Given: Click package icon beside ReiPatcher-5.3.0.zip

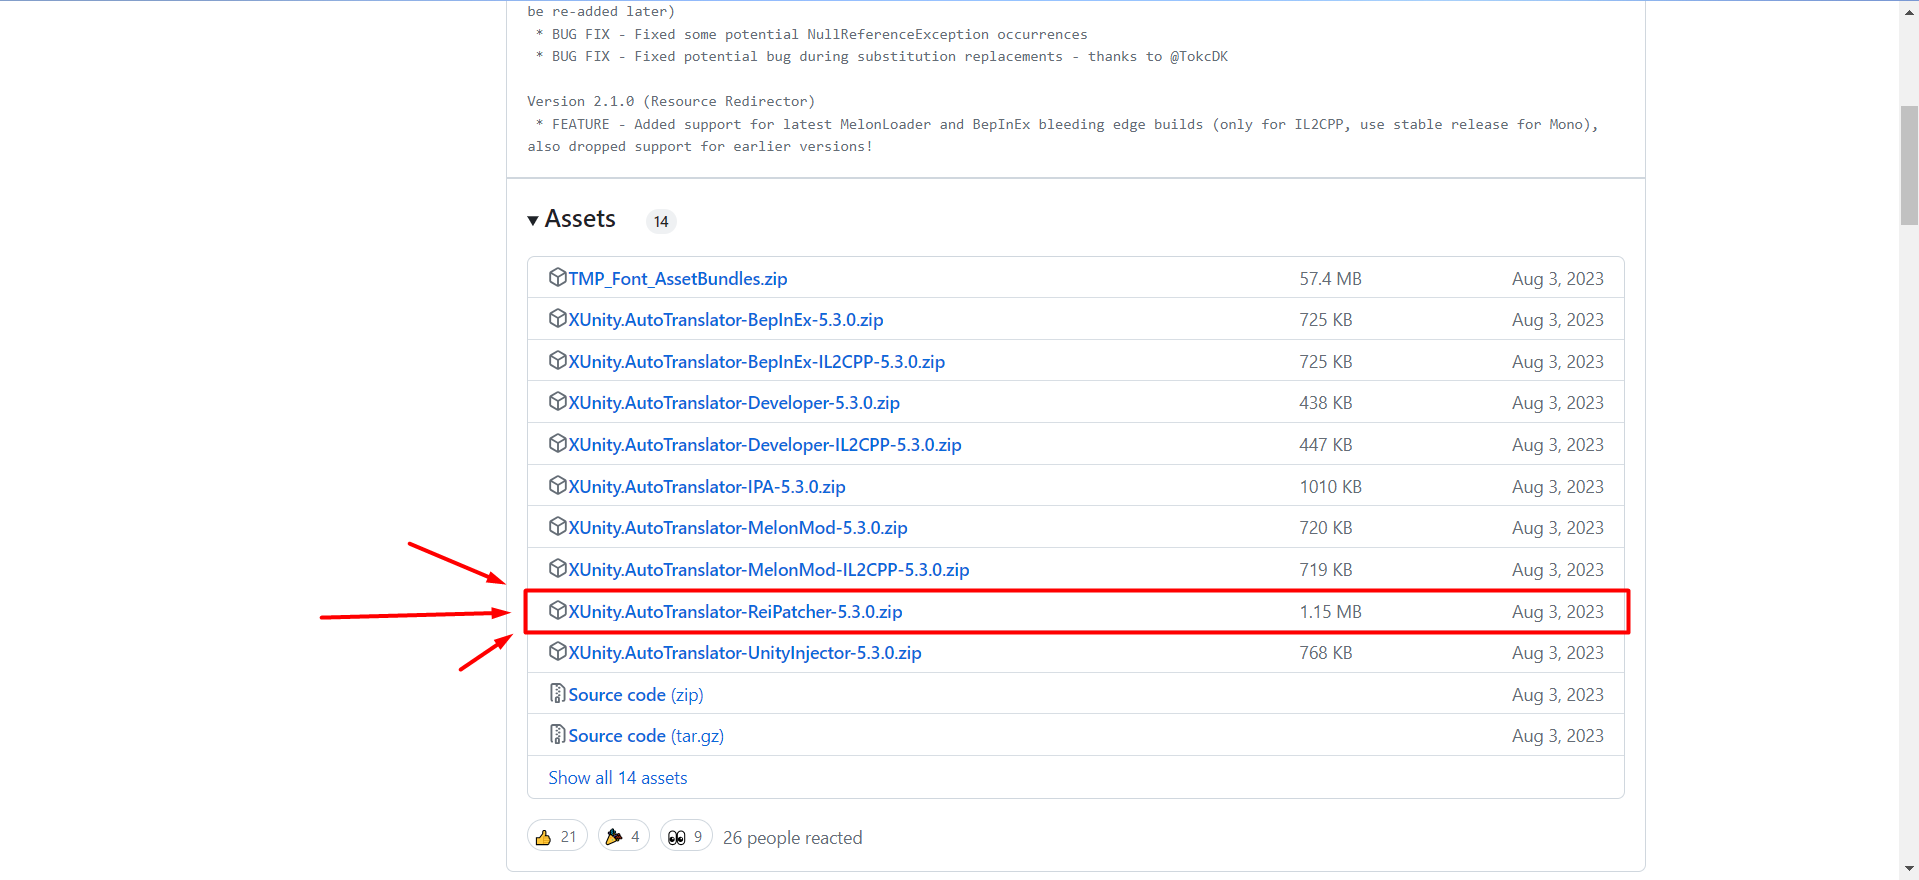Looking at the screenshot, I should click(558, 610).
